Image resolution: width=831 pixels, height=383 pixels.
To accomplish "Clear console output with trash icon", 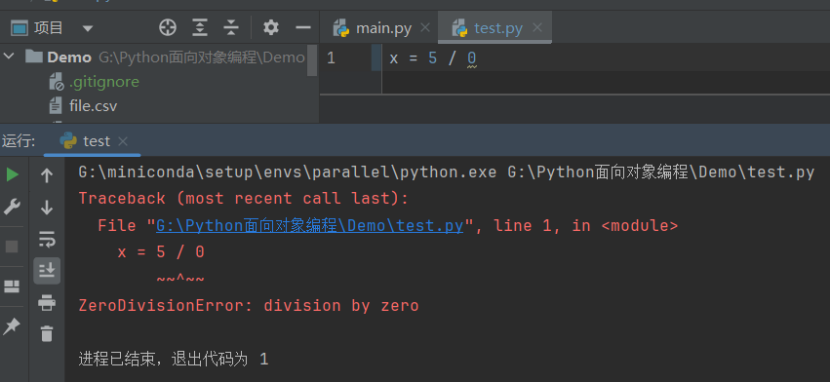I will pyautogui.click(x=47, y=334).
